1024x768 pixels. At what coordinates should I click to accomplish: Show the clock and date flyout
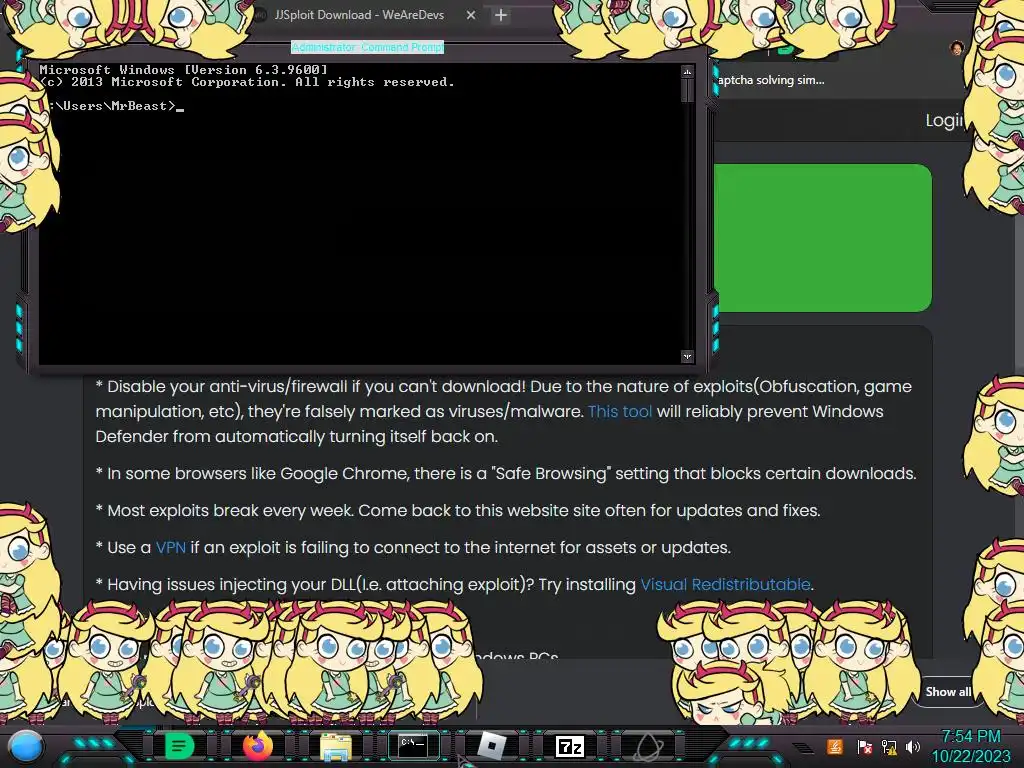[x=971, y=746]
